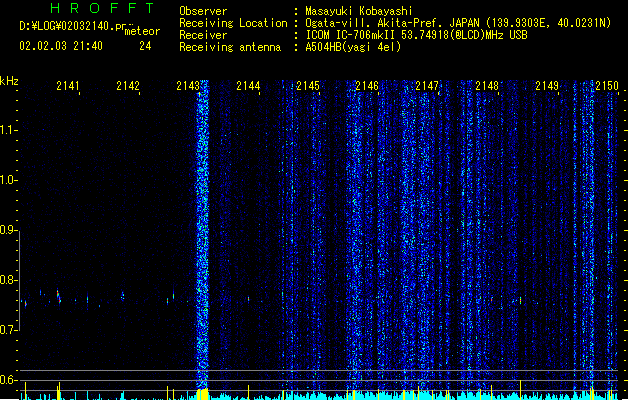
Task: Click the Receiving Location label
Action: pyautogui.click(x=233, y=23)
